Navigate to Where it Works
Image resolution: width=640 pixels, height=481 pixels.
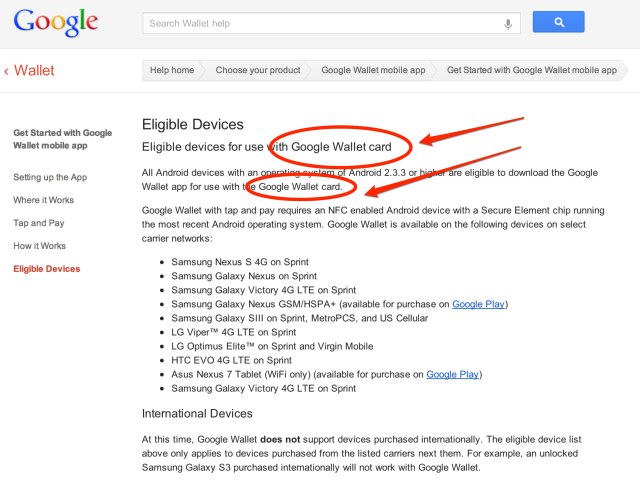pyautogui.click(x=43, y=200)
